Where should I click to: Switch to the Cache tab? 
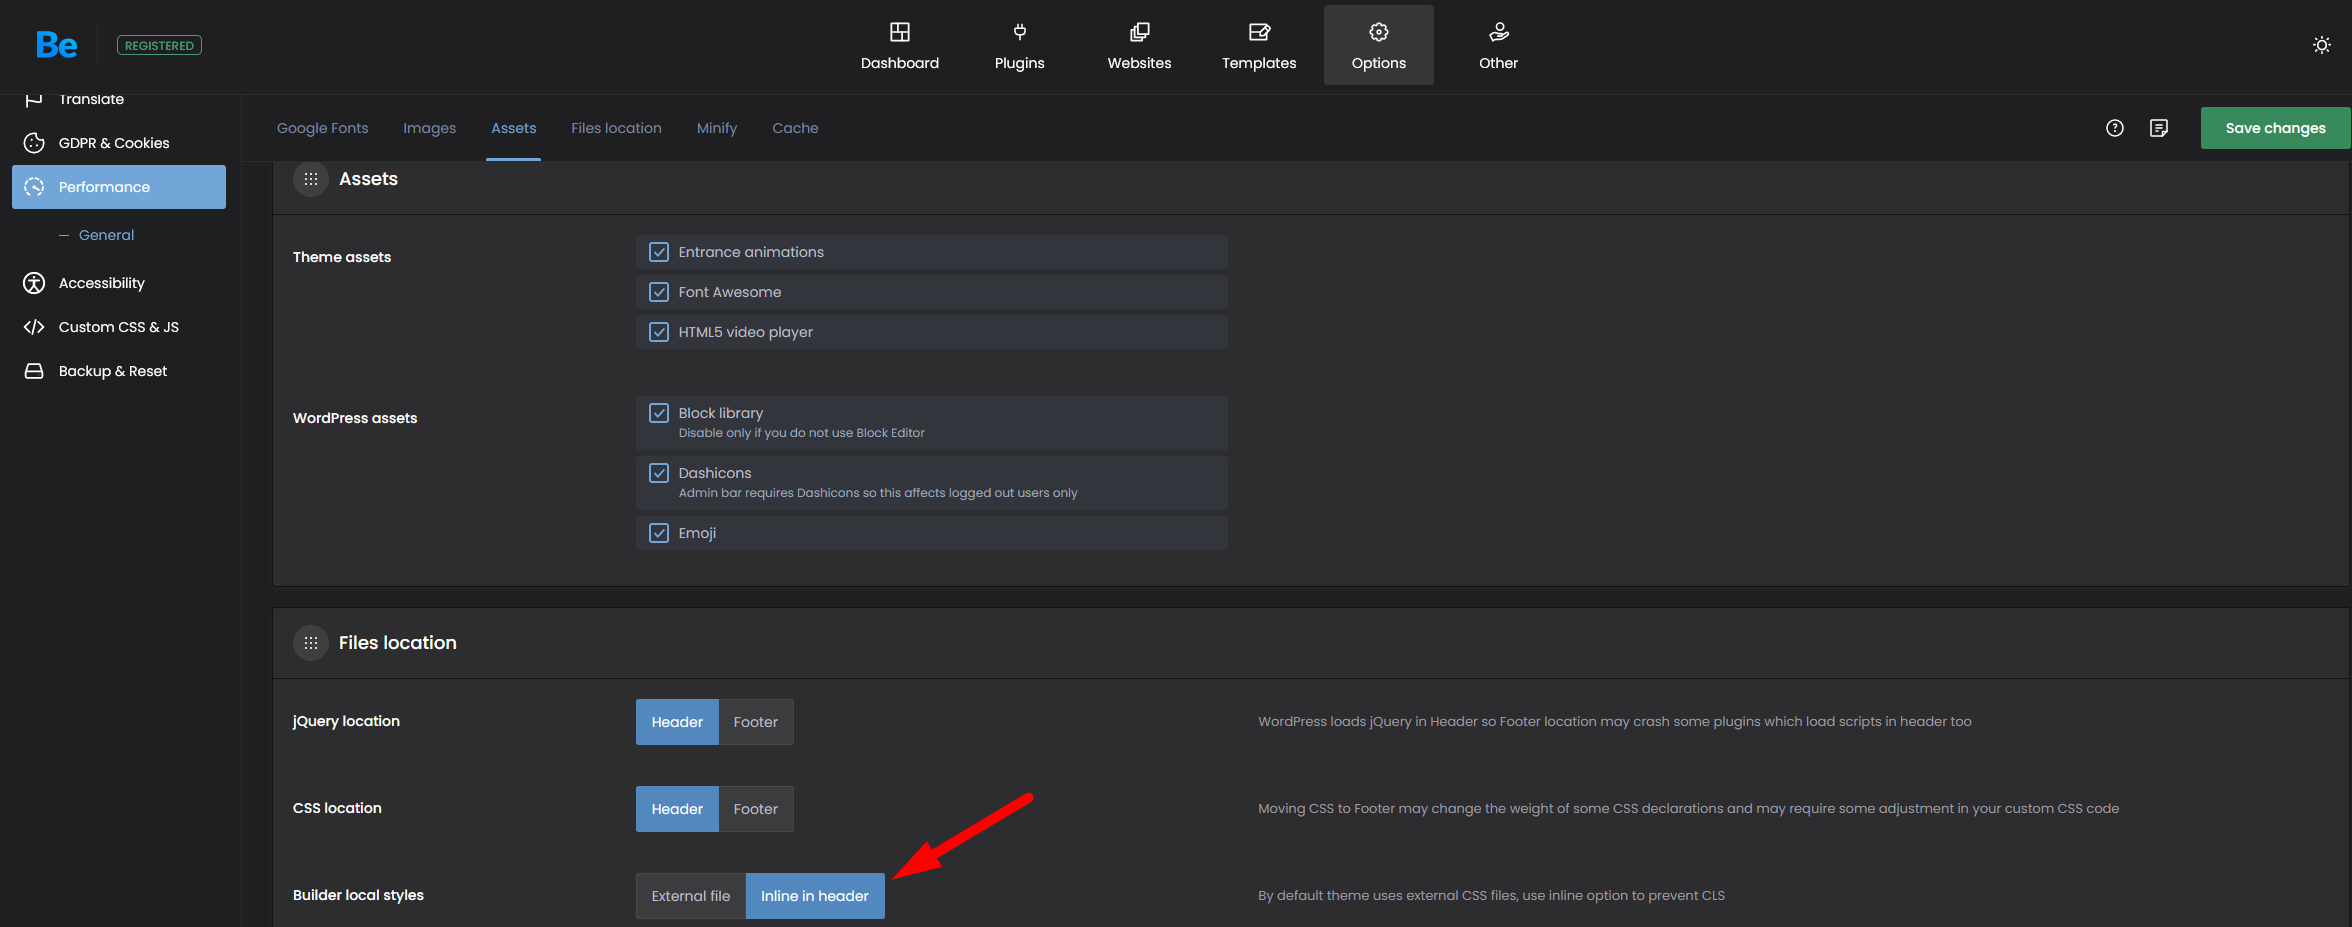coord(795,128)
